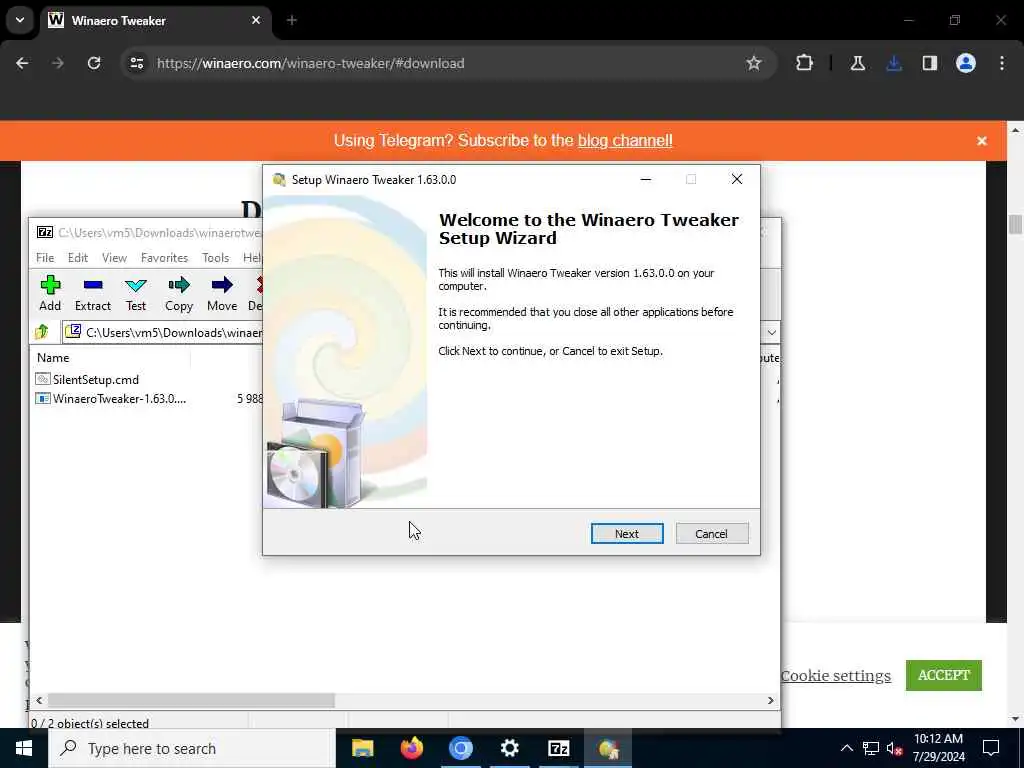The height and width of the screenshot is (768, 1024).
Task: Open a new browser tab
Action: (x=292, y=20)
